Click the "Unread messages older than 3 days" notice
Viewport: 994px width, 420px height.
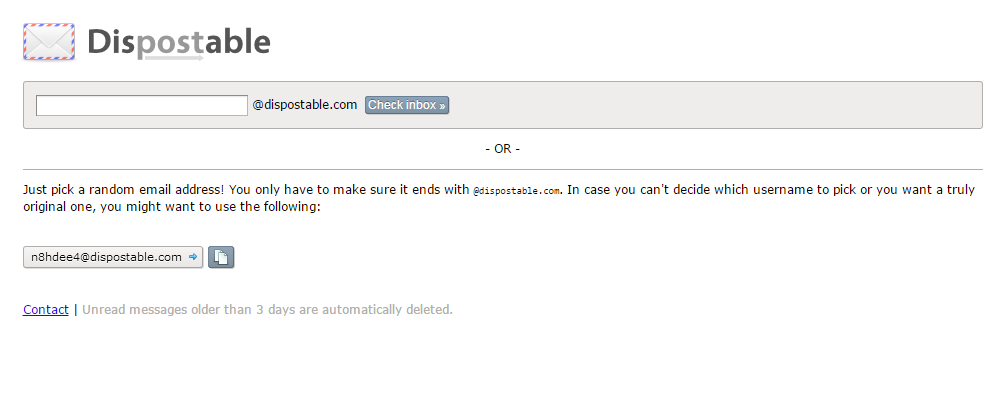click(x=268, y=310)
